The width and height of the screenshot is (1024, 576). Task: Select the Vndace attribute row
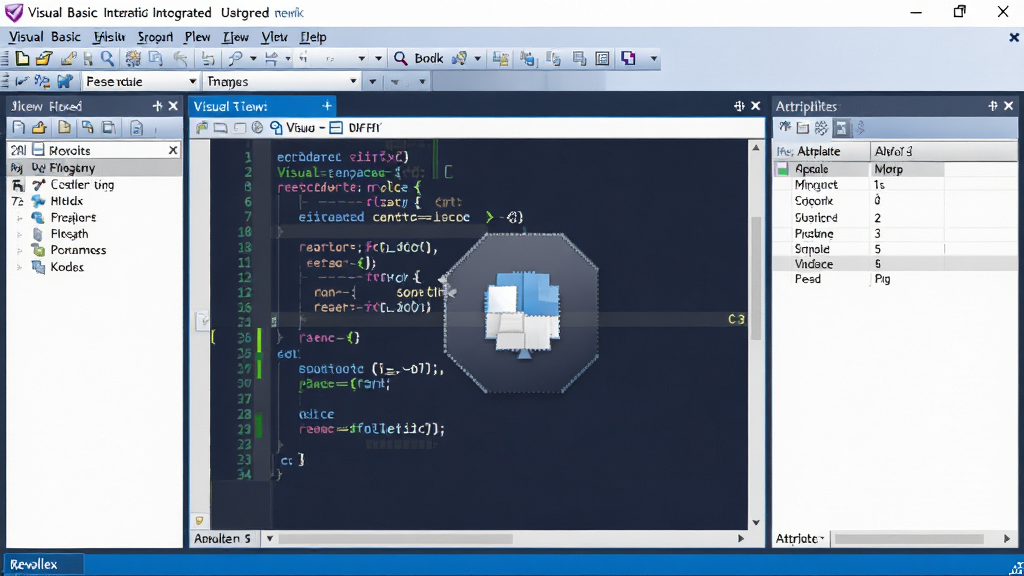tap(895, 264)
